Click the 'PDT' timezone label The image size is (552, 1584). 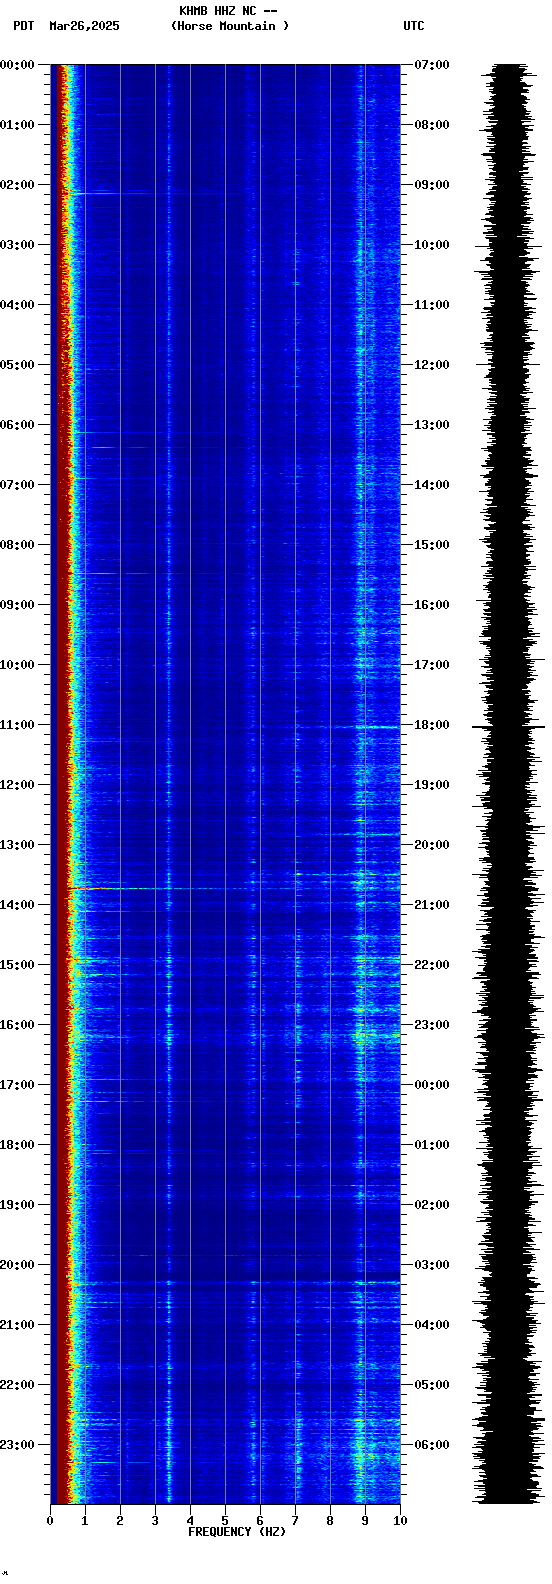click(x=23, y=26)
